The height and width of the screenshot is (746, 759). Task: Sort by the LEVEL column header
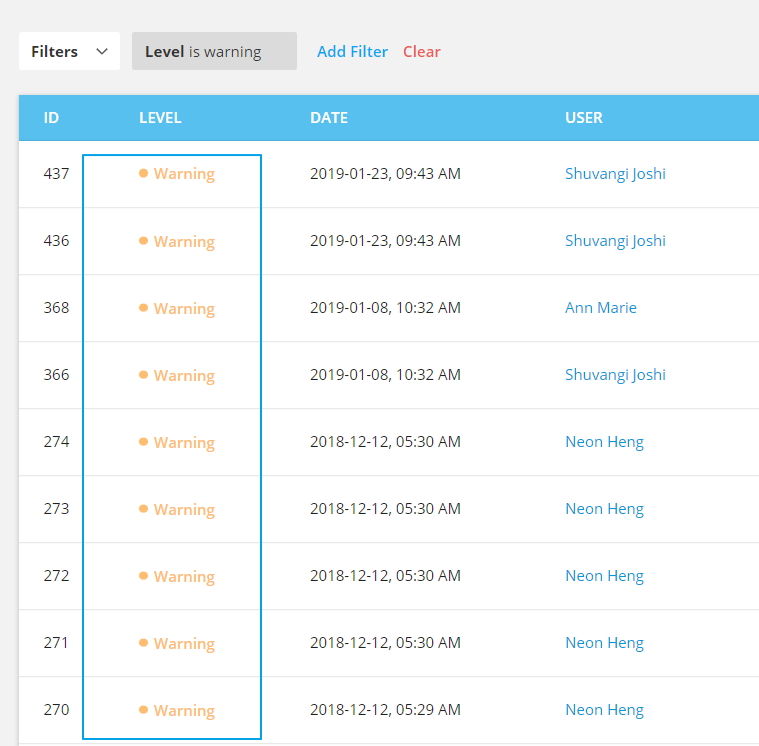point(160,118)
